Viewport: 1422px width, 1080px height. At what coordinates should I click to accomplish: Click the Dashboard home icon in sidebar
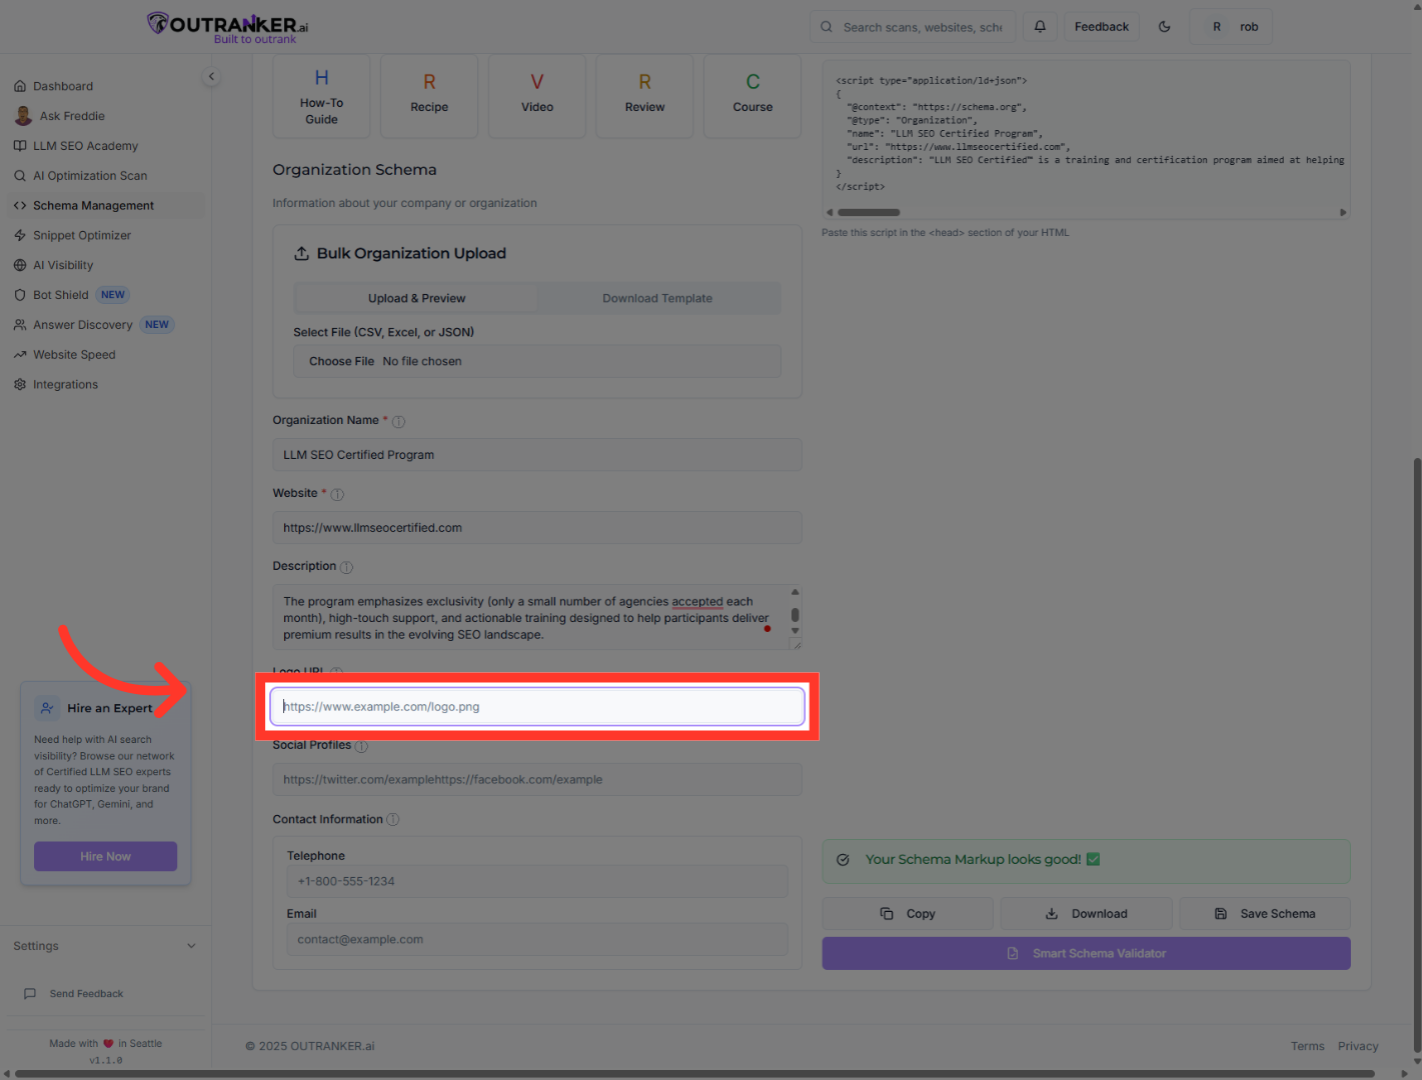pos(20,86)
